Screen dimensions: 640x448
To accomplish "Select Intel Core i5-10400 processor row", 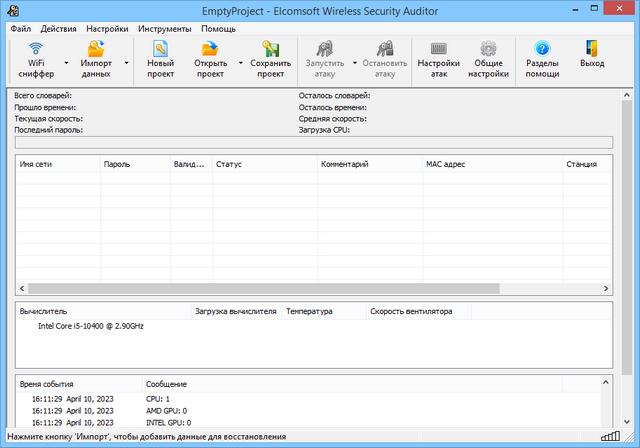I will [90, 325].
